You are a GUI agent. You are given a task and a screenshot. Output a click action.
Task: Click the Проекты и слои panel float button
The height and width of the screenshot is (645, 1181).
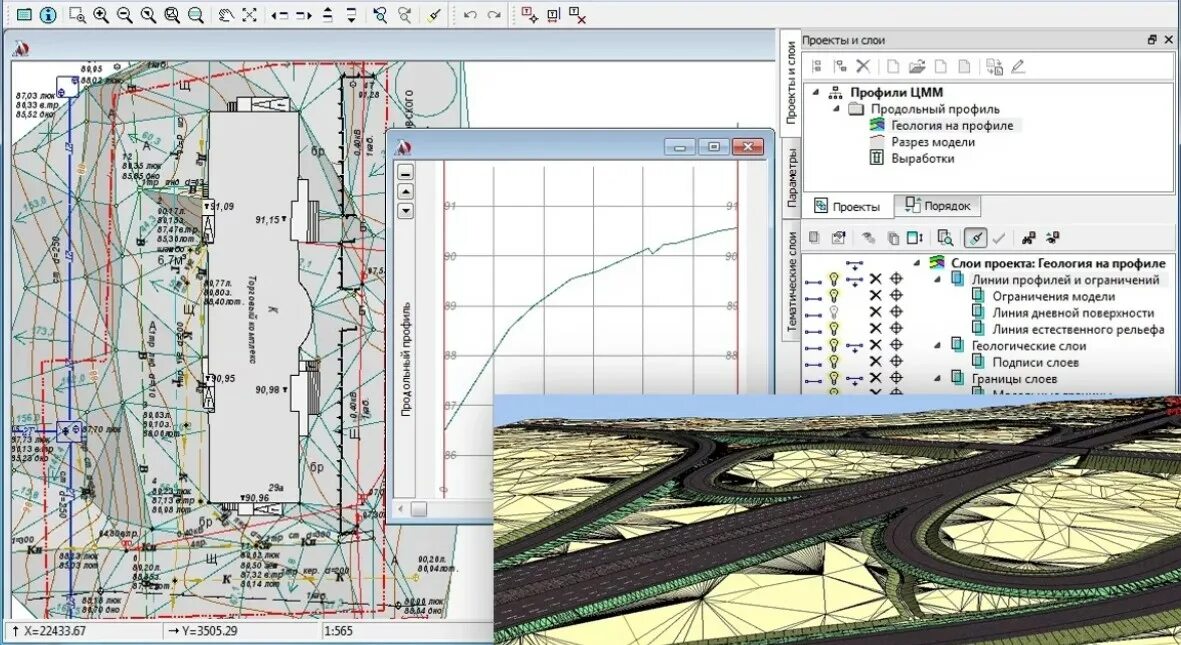click(1152, 40)
